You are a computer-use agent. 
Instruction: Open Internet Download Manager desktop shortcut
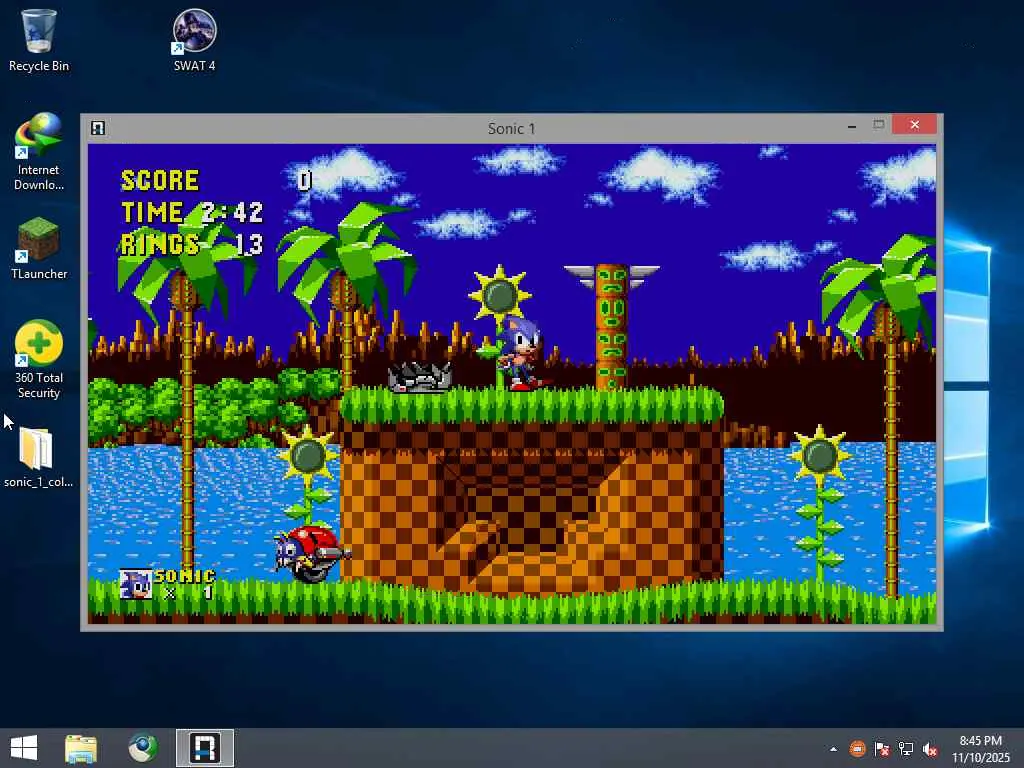pos(39,152)
